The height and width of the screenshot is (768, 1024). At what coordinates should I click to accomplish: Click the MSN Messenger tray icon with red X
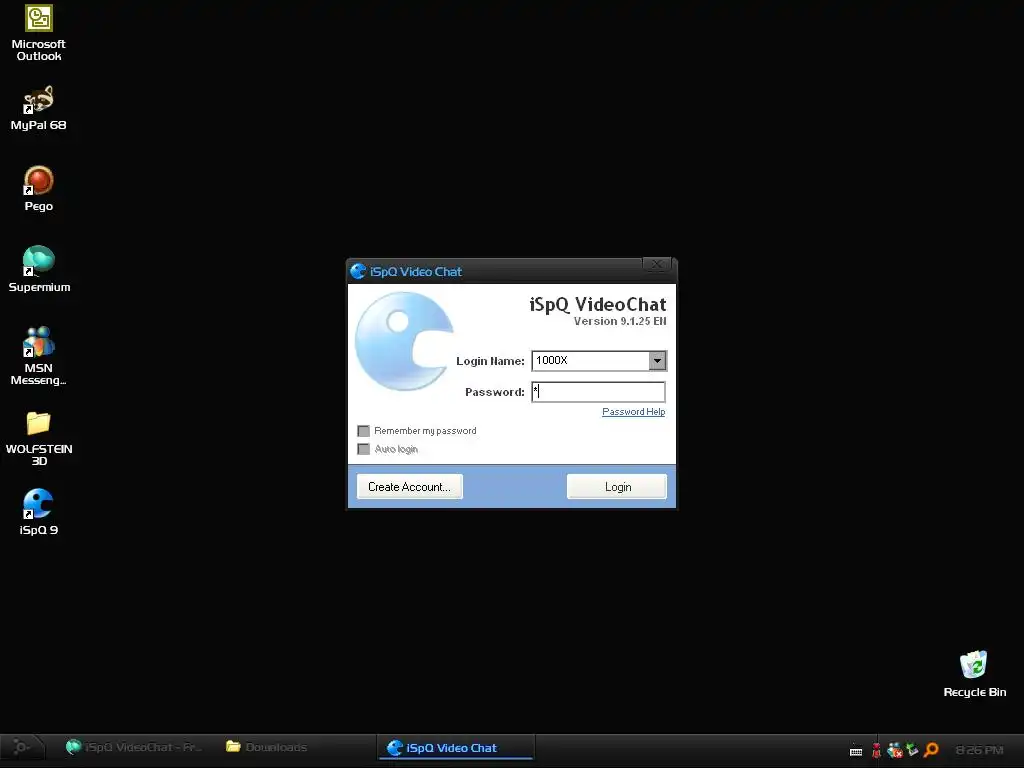[x=895, y=750]
